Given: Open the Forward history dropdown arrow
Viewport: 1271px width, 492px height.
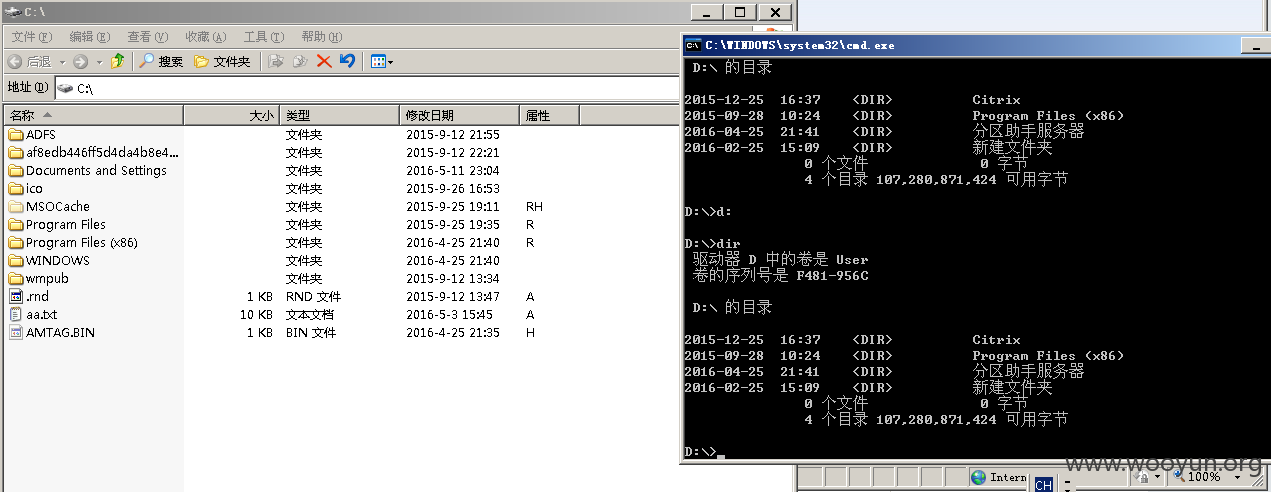Looking at the screenshot, I should pos(98,62).
